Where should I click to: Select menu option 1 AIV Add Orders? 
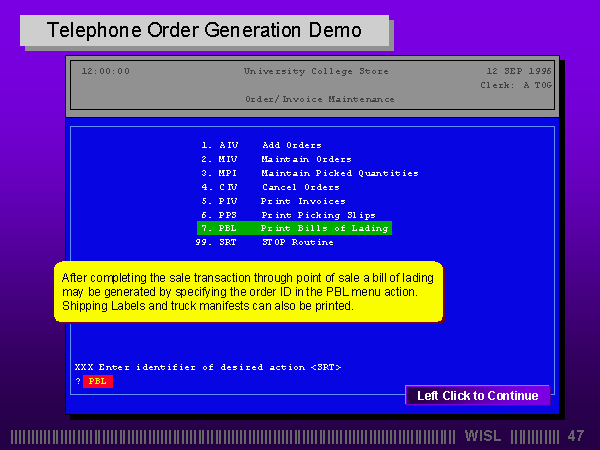260,145
